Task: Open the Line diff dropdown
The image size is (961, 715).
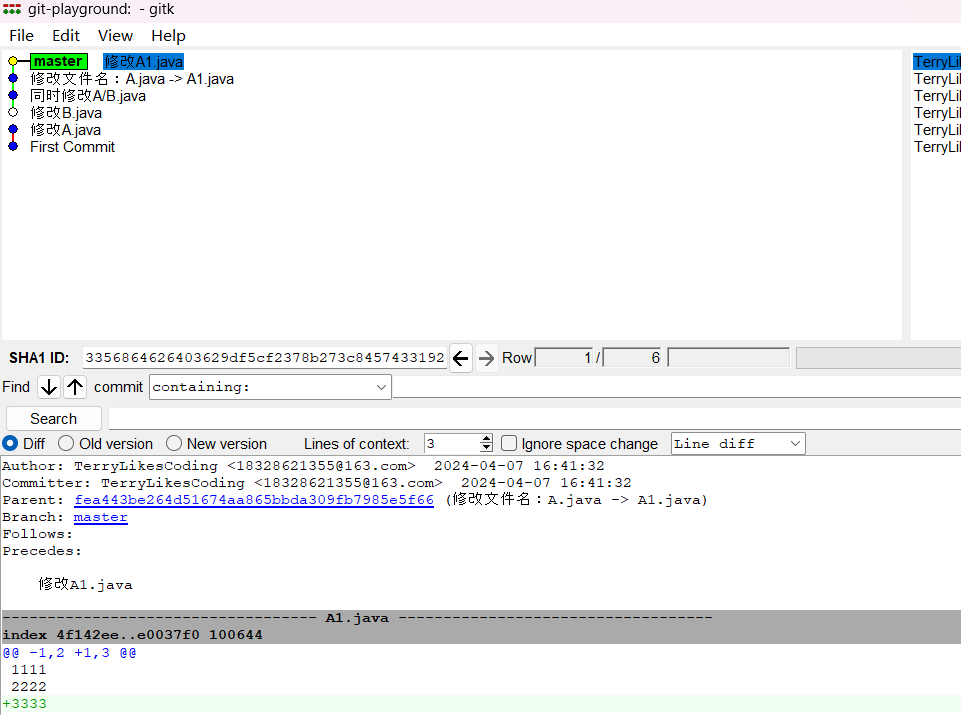Action: tap(795, 444)
